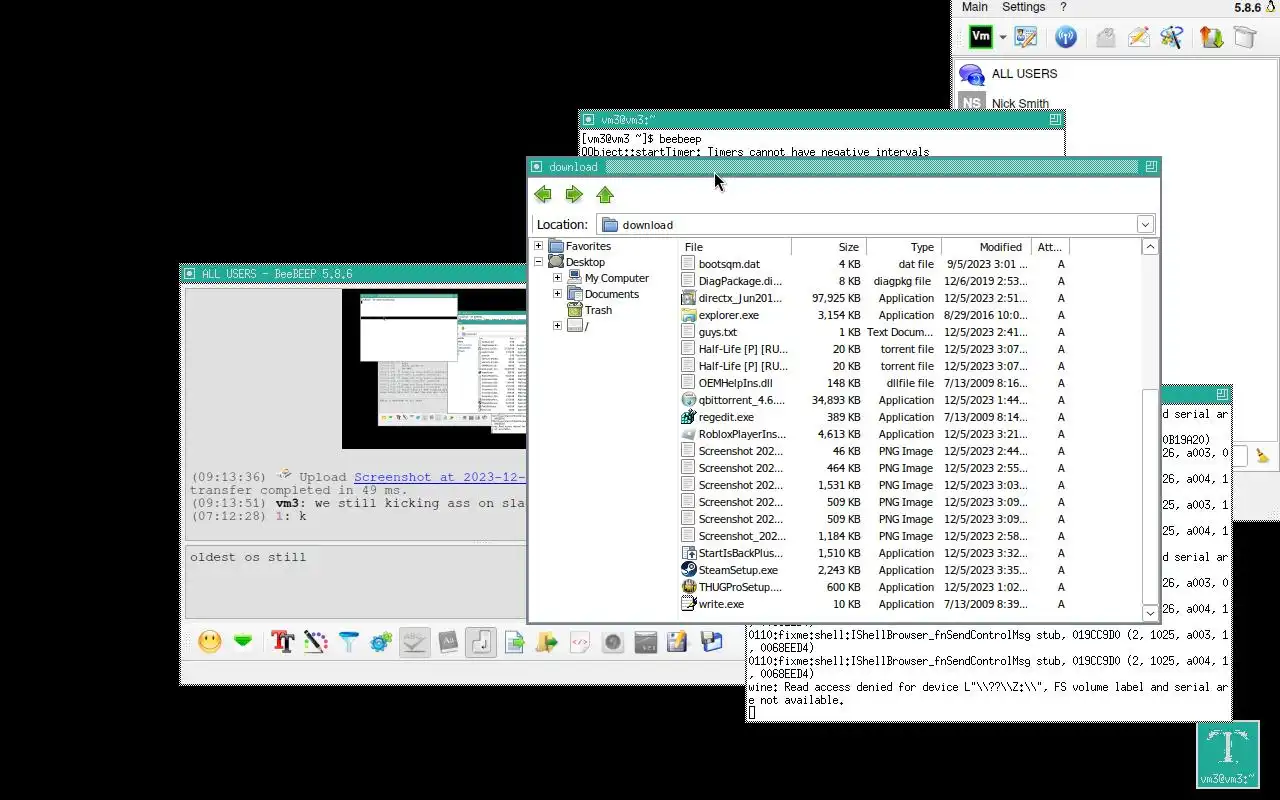Open the edit profile icon in BeeBEEP toolbar
Image resolution: width=1280 pixels, height=800 pixels.
(1026, 37)
